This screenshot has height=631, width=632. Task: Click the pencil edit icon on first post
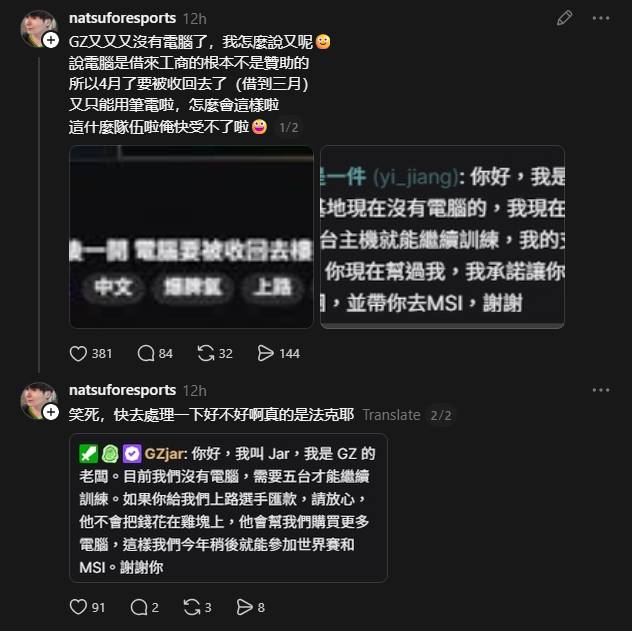564,18
